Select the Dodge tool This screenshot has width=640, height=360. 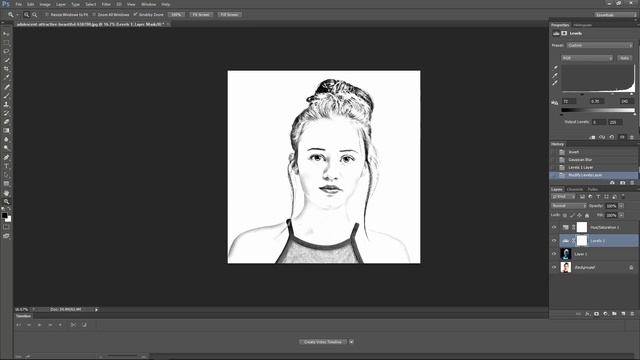(6, 148)
